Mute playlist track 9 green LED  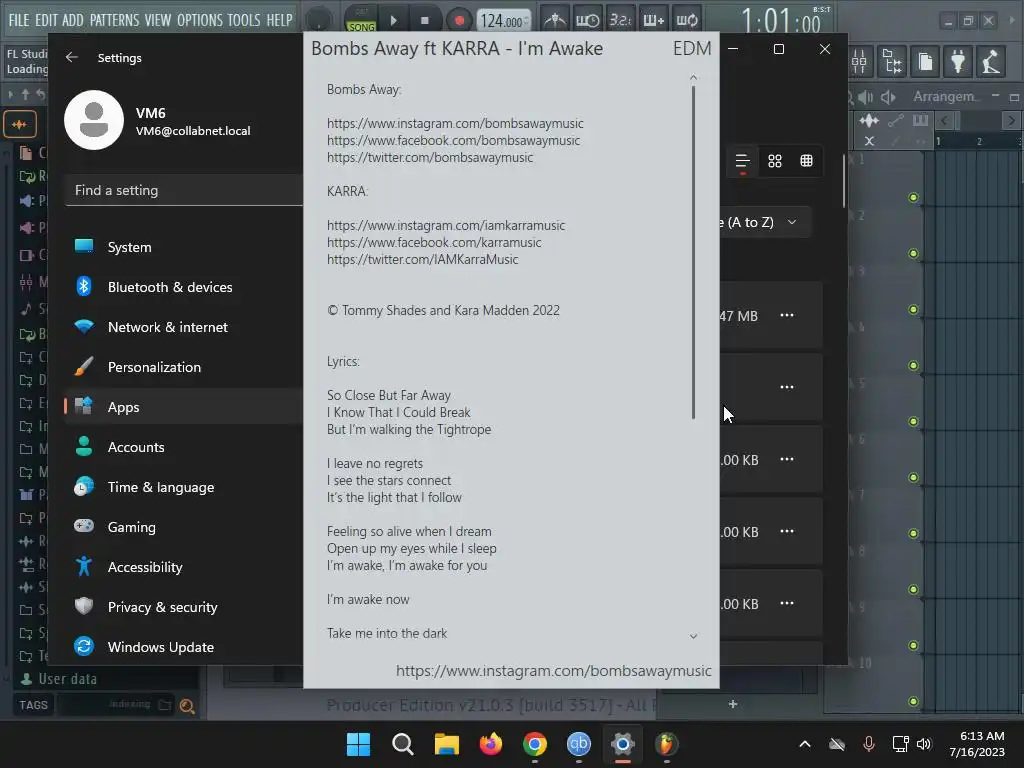click(913, 645)
